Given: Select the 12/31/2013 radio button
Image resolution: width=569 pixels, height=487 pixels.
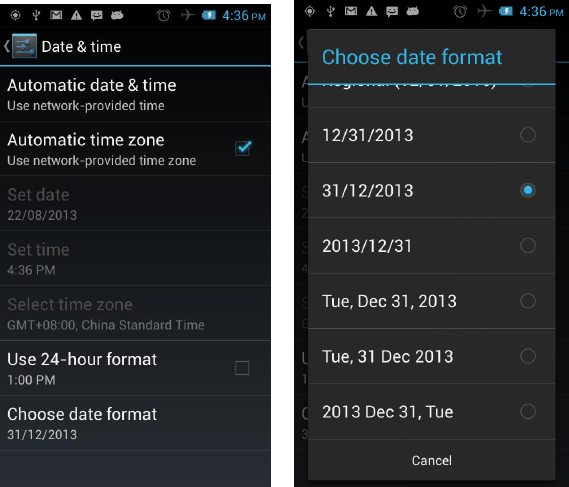Looking at the screenshot, I should pos(528,135).
